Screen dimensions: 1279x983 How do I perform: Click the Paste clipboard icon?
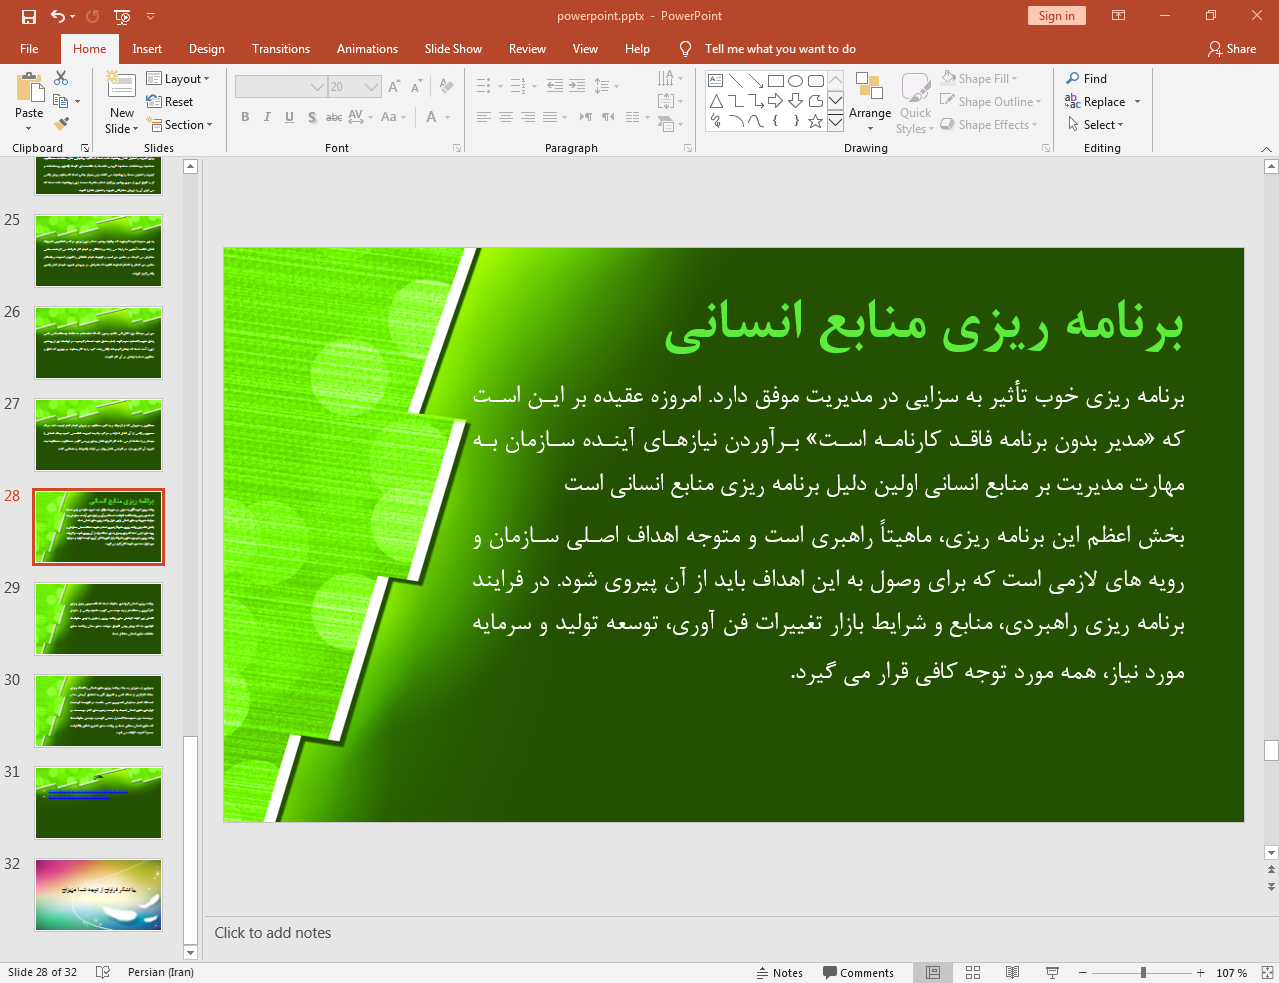[29, 89]
